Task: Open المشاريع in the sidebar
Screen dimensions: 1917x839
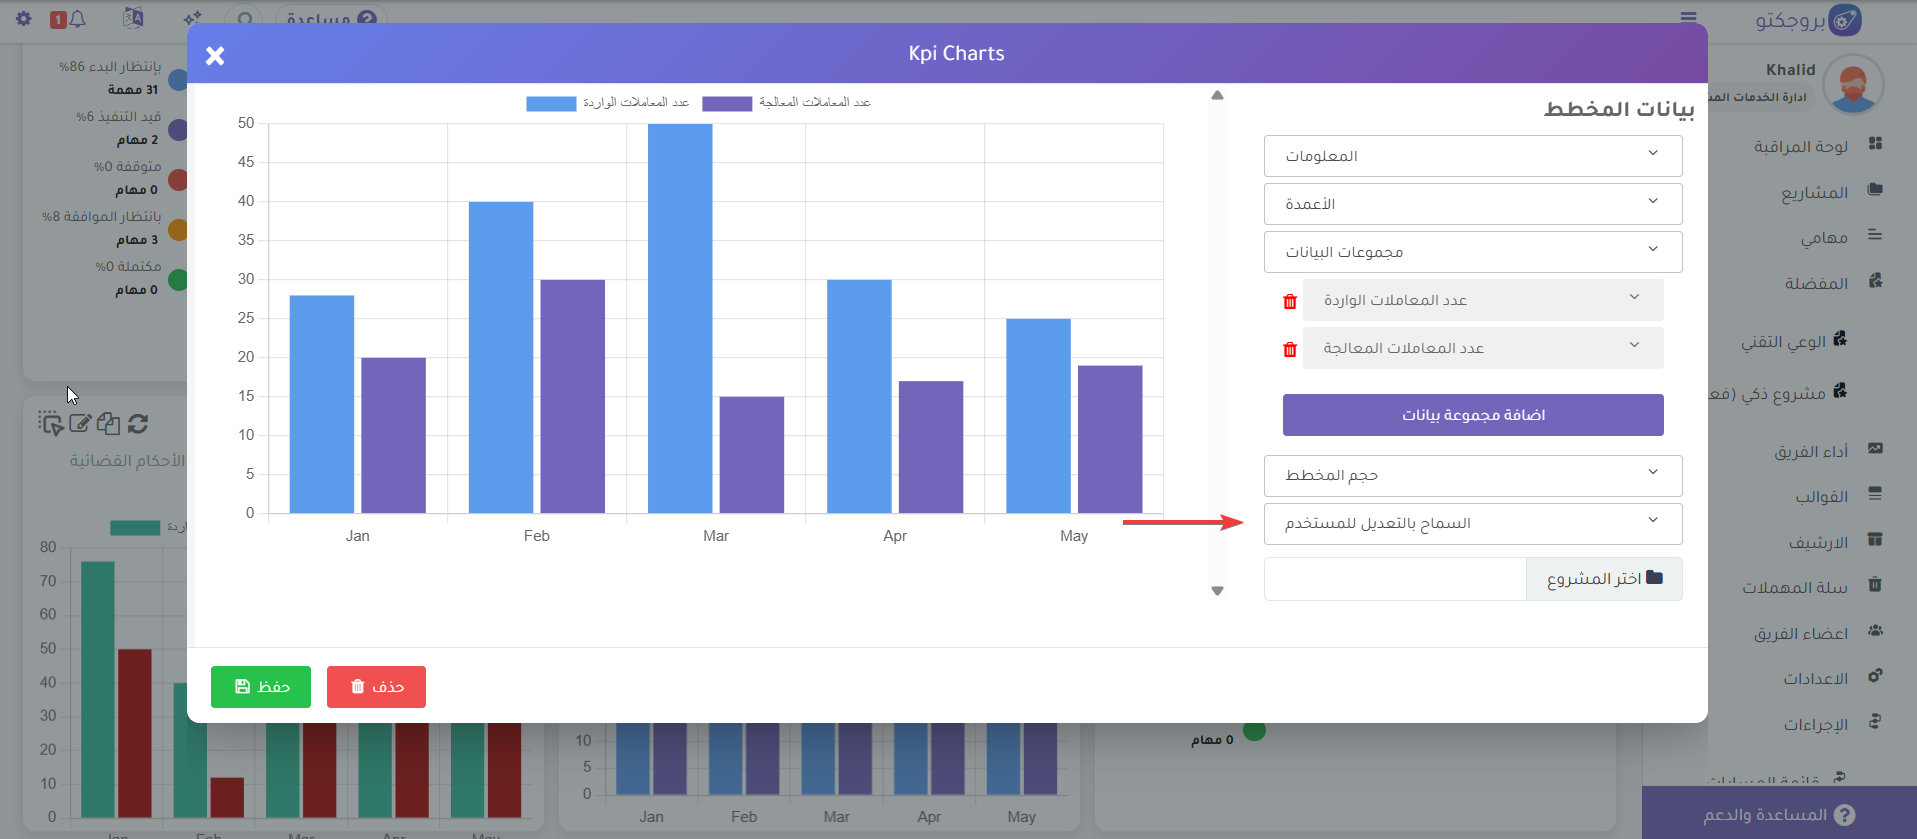Action: [x=1813, y=192]
